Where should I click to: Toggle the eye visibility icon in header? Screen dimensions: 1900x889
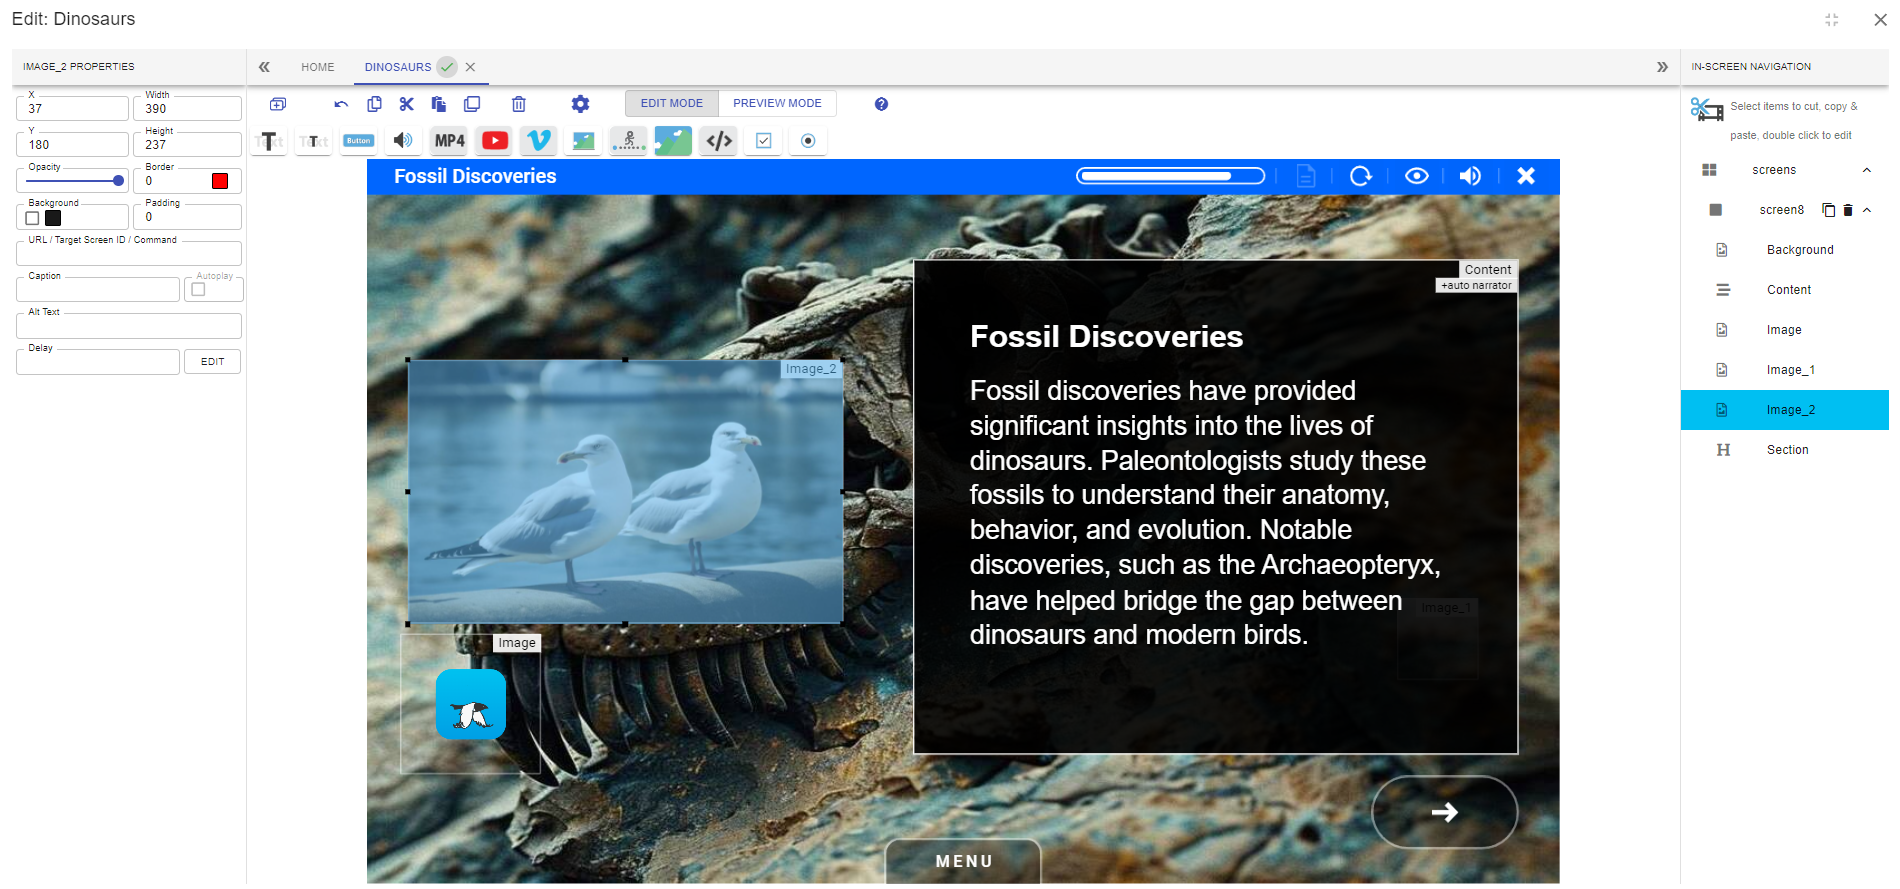1416,176
